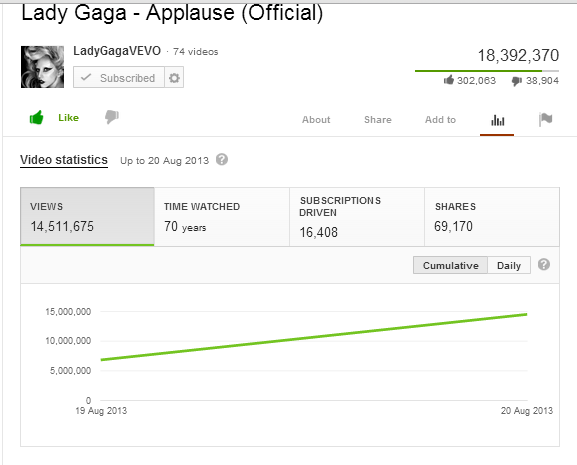The image size is (577, 465).
Task: Click help icon beside Daily button
Action: [544, 264]
